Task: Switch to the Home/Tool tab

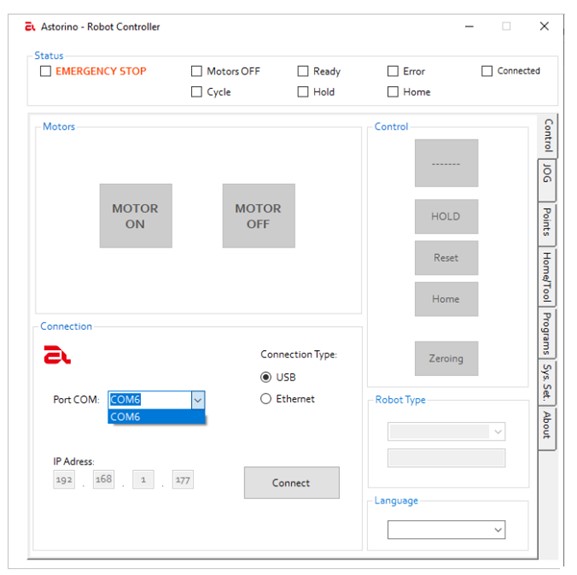Action: 547,277
